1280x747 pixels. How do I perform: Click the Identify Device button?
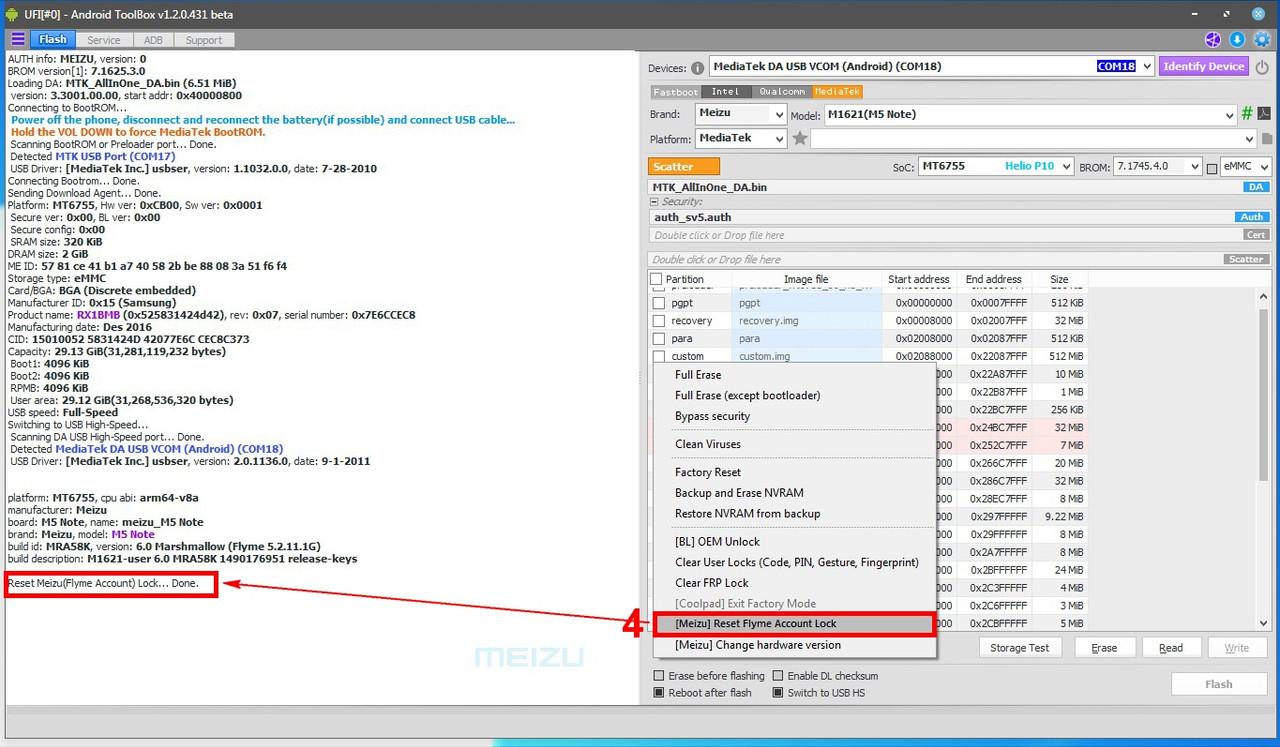click(x=1203, y=67)
